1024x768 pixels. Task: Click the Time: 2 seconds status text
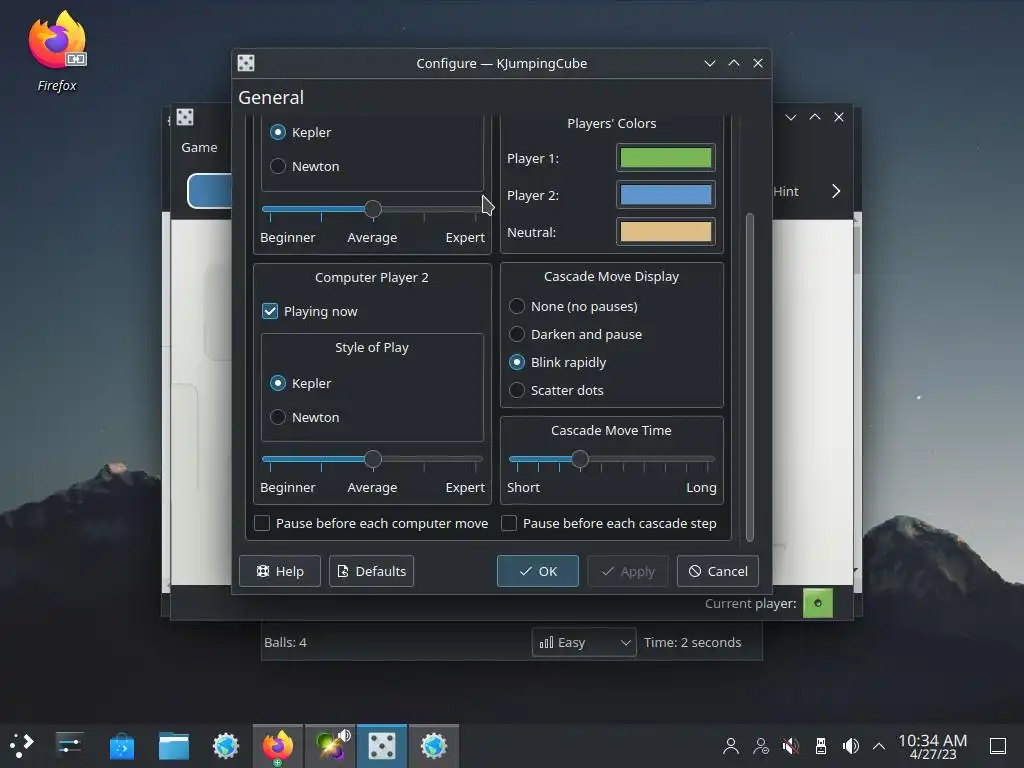(693, 643)
